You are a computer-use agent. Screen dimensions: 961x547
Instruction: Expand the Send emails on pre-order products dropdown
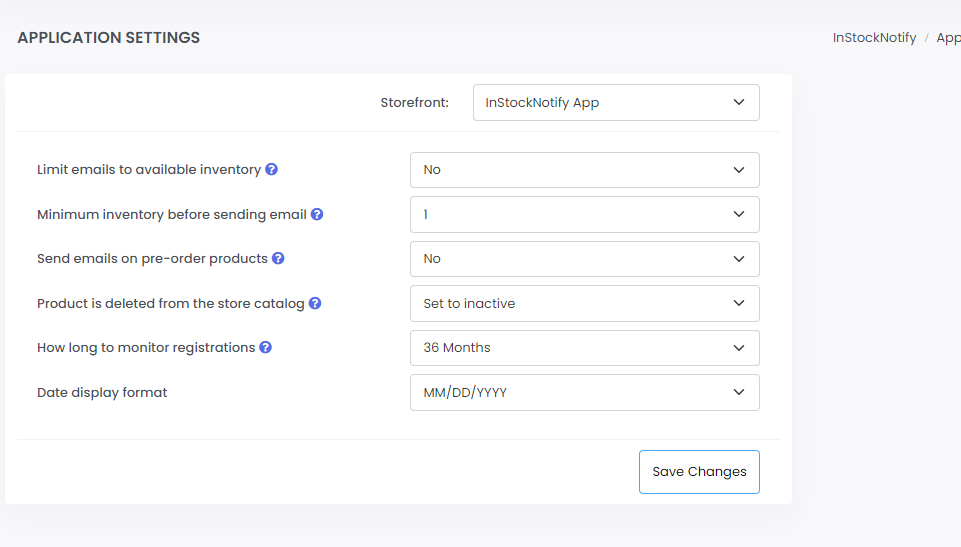[584, 259]
